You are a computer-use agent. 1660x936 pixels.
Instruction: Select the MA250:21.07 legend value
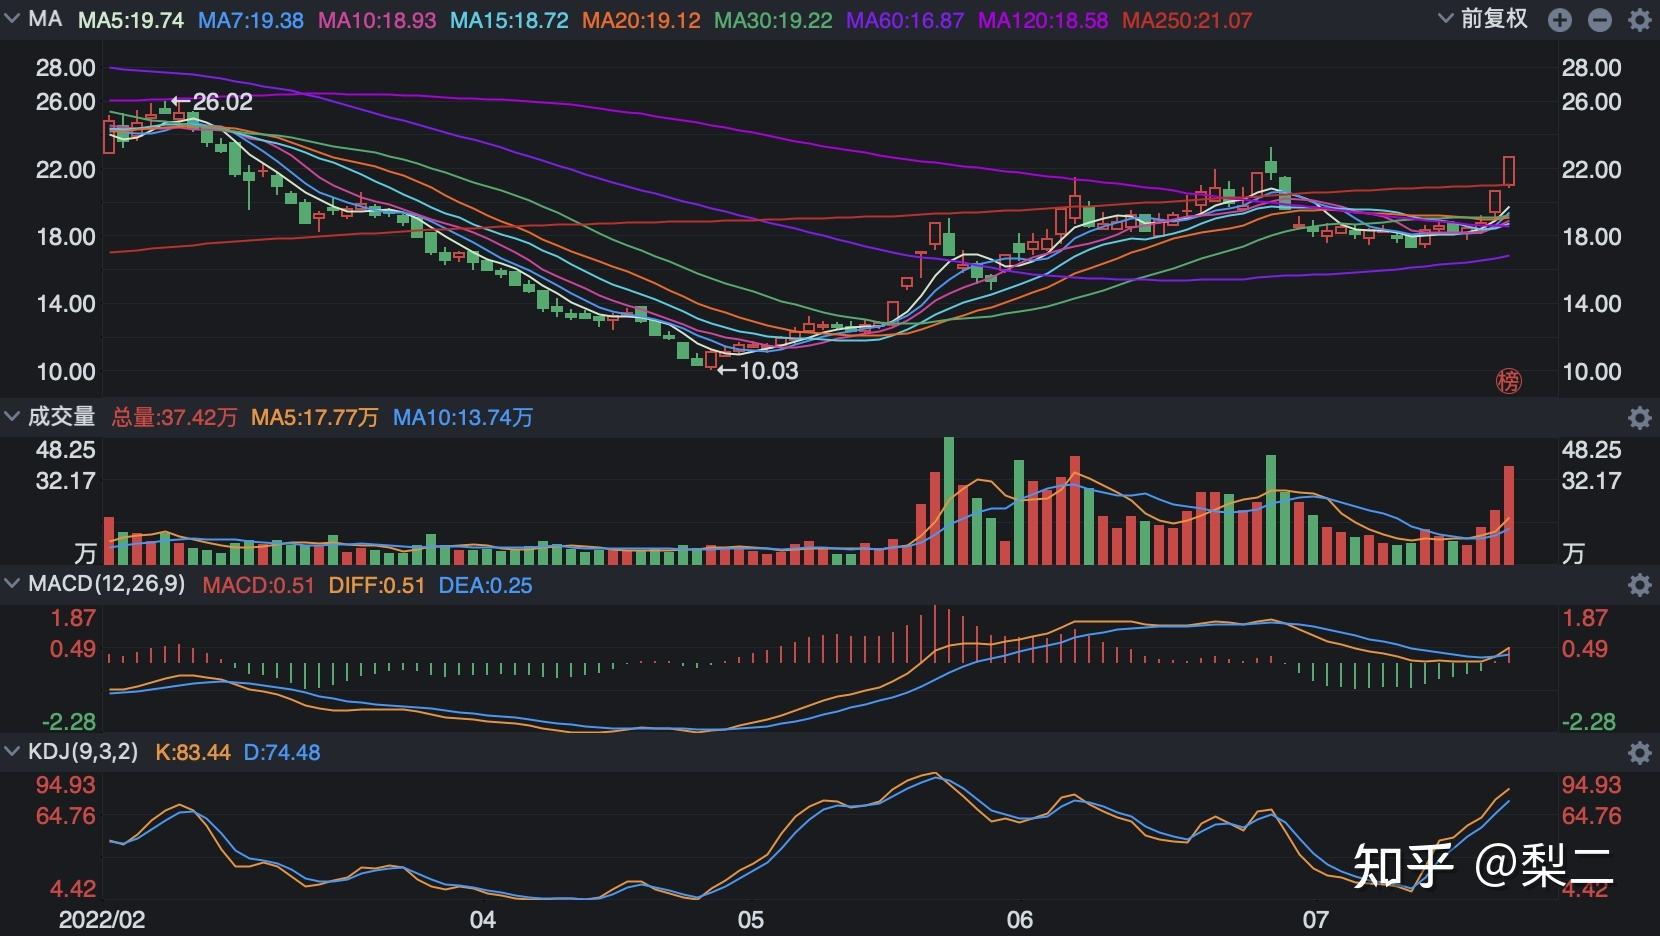[1187, 20]
